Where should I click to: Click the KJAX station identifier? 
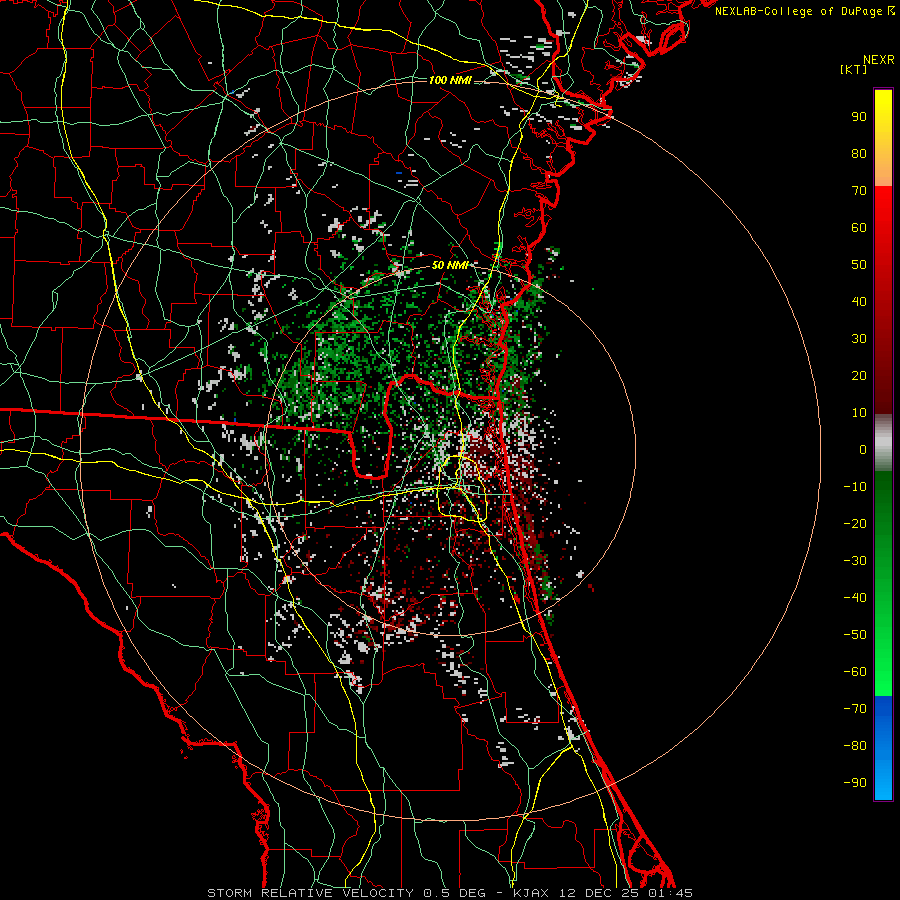coord(531,893)
